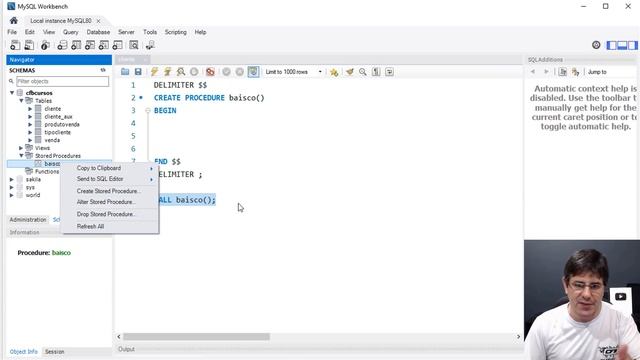Go forward in SQL Additions help
The width and height of the screenshot is (640, 360).
click(x=546, y=72)
